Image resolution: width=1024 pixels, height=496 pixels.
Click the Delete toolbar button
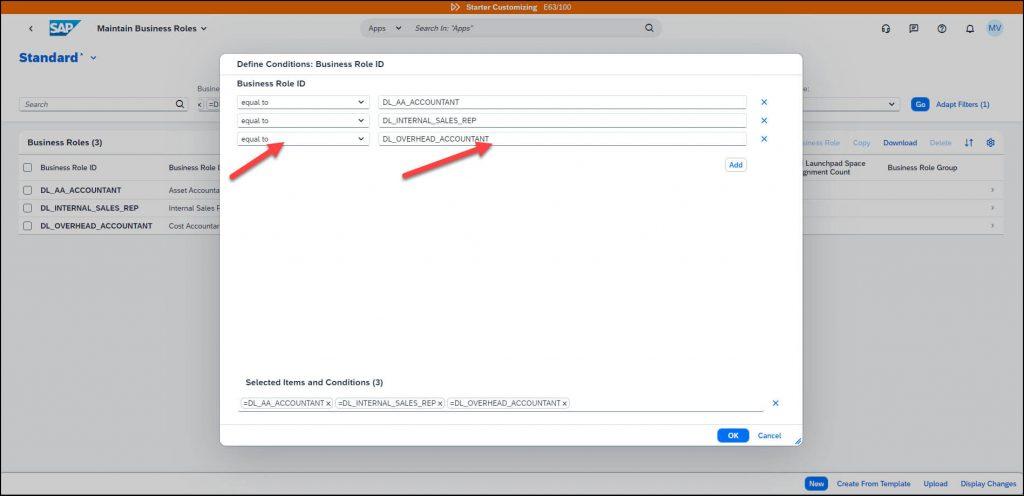(940, 143)
